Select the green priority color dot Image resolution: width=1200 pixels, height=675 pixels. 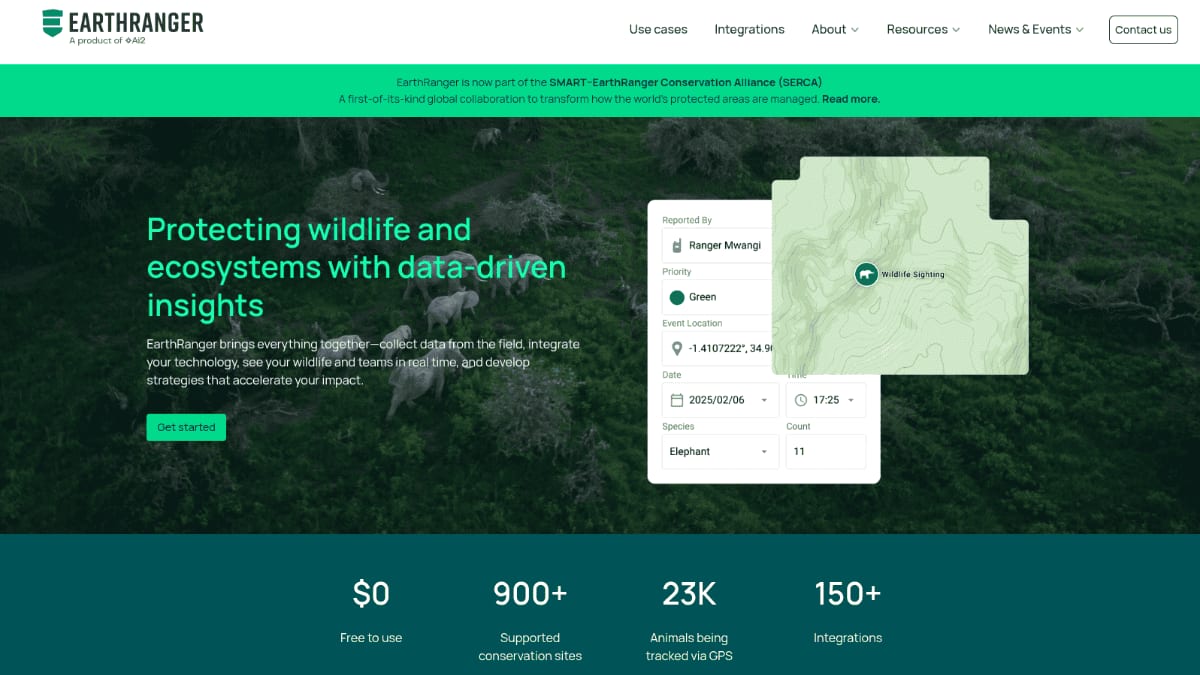coord(677,297)
